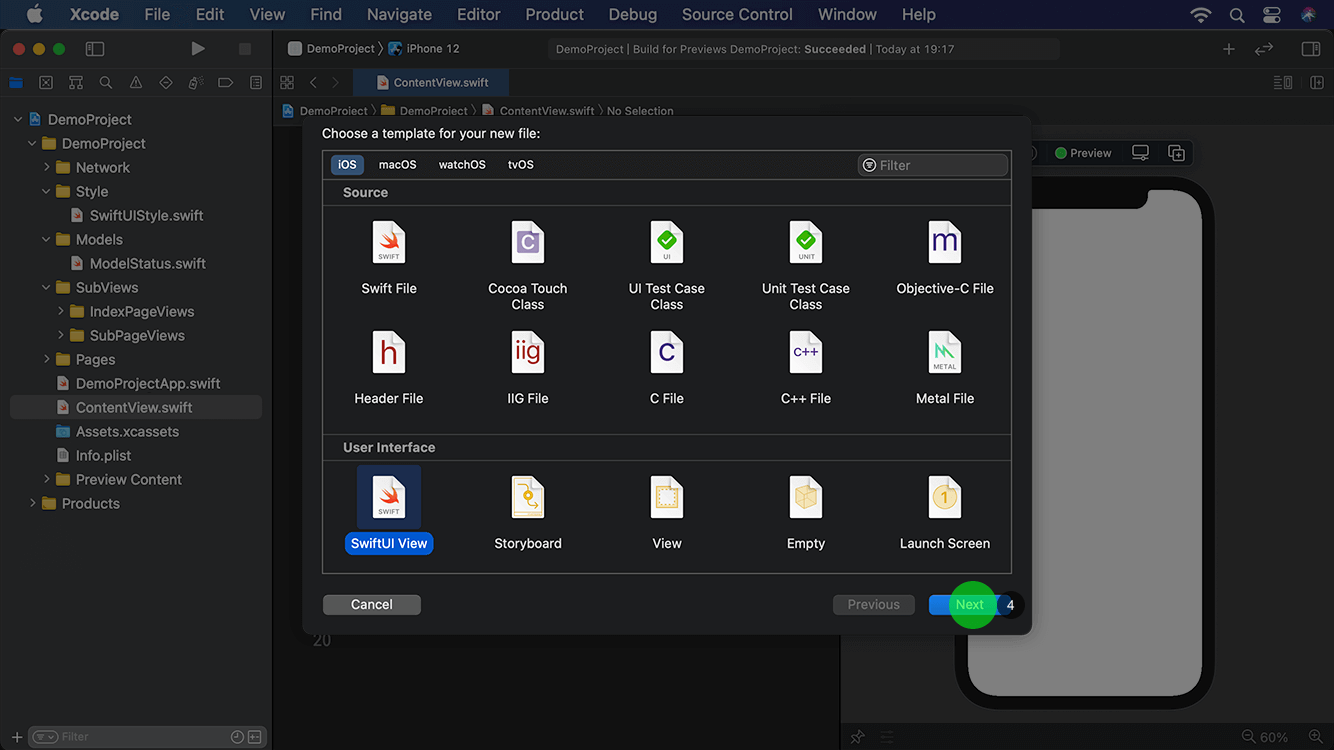Select the Swift File template
1334x750 pixels.
pyautogui.click(x=389, y=258)
